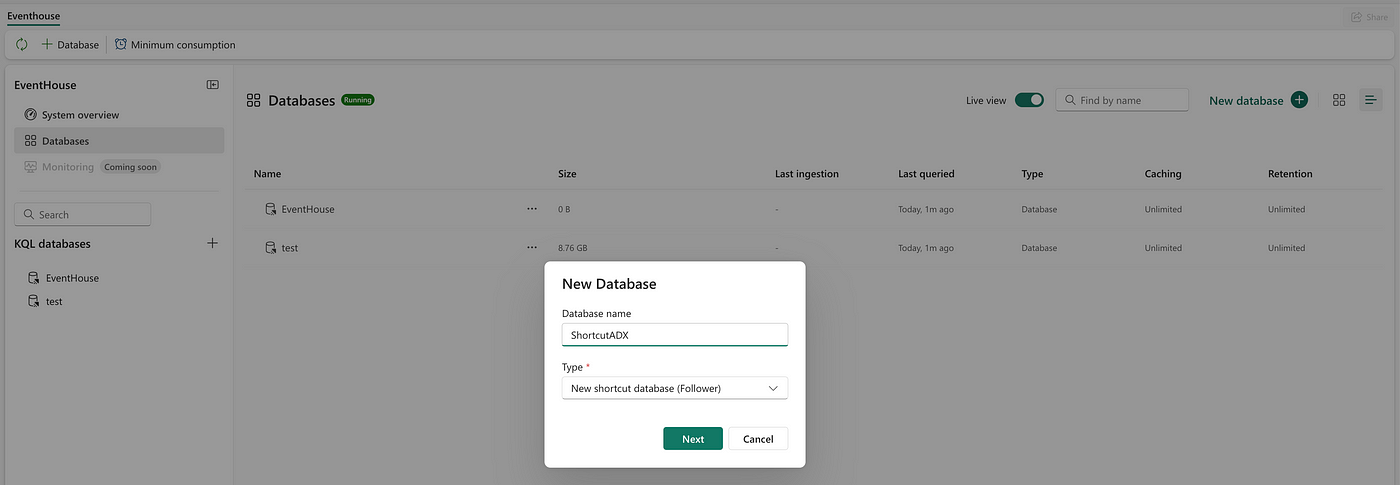1400x485 pixels.
Task: Click the Minimum consumption clock icon
Action: 121,45
